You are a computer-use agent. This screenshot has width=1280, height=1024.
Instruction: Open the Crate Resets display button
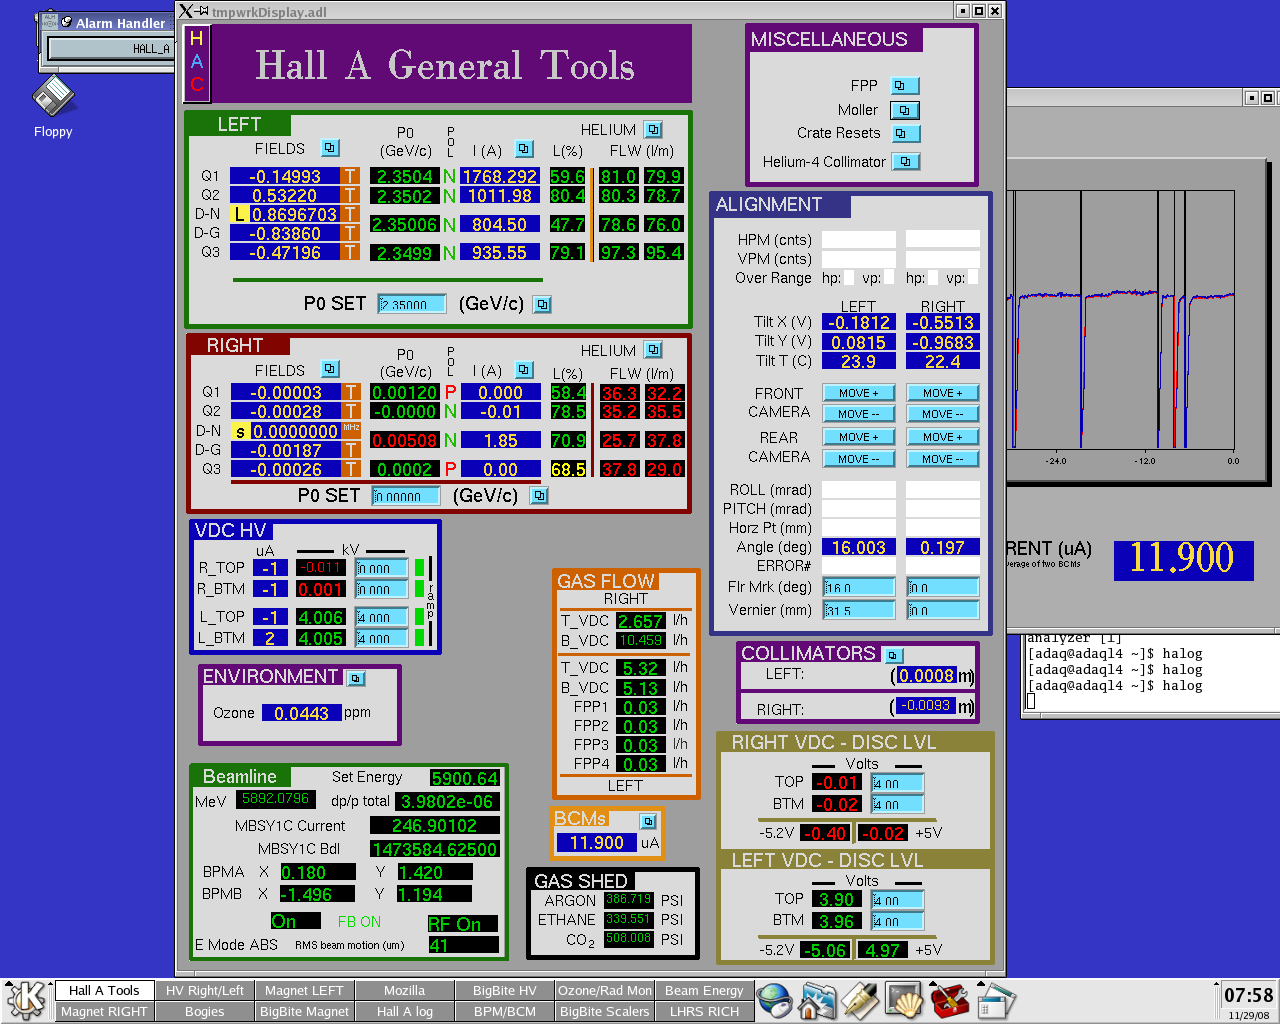pyautogui.click(x=905, y=133)
